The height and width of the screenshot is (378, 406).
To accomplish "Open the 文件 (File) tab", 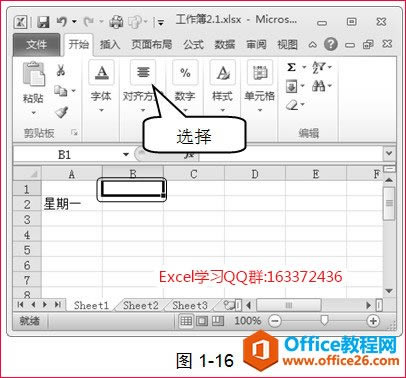I will click(x=37, y=44).
